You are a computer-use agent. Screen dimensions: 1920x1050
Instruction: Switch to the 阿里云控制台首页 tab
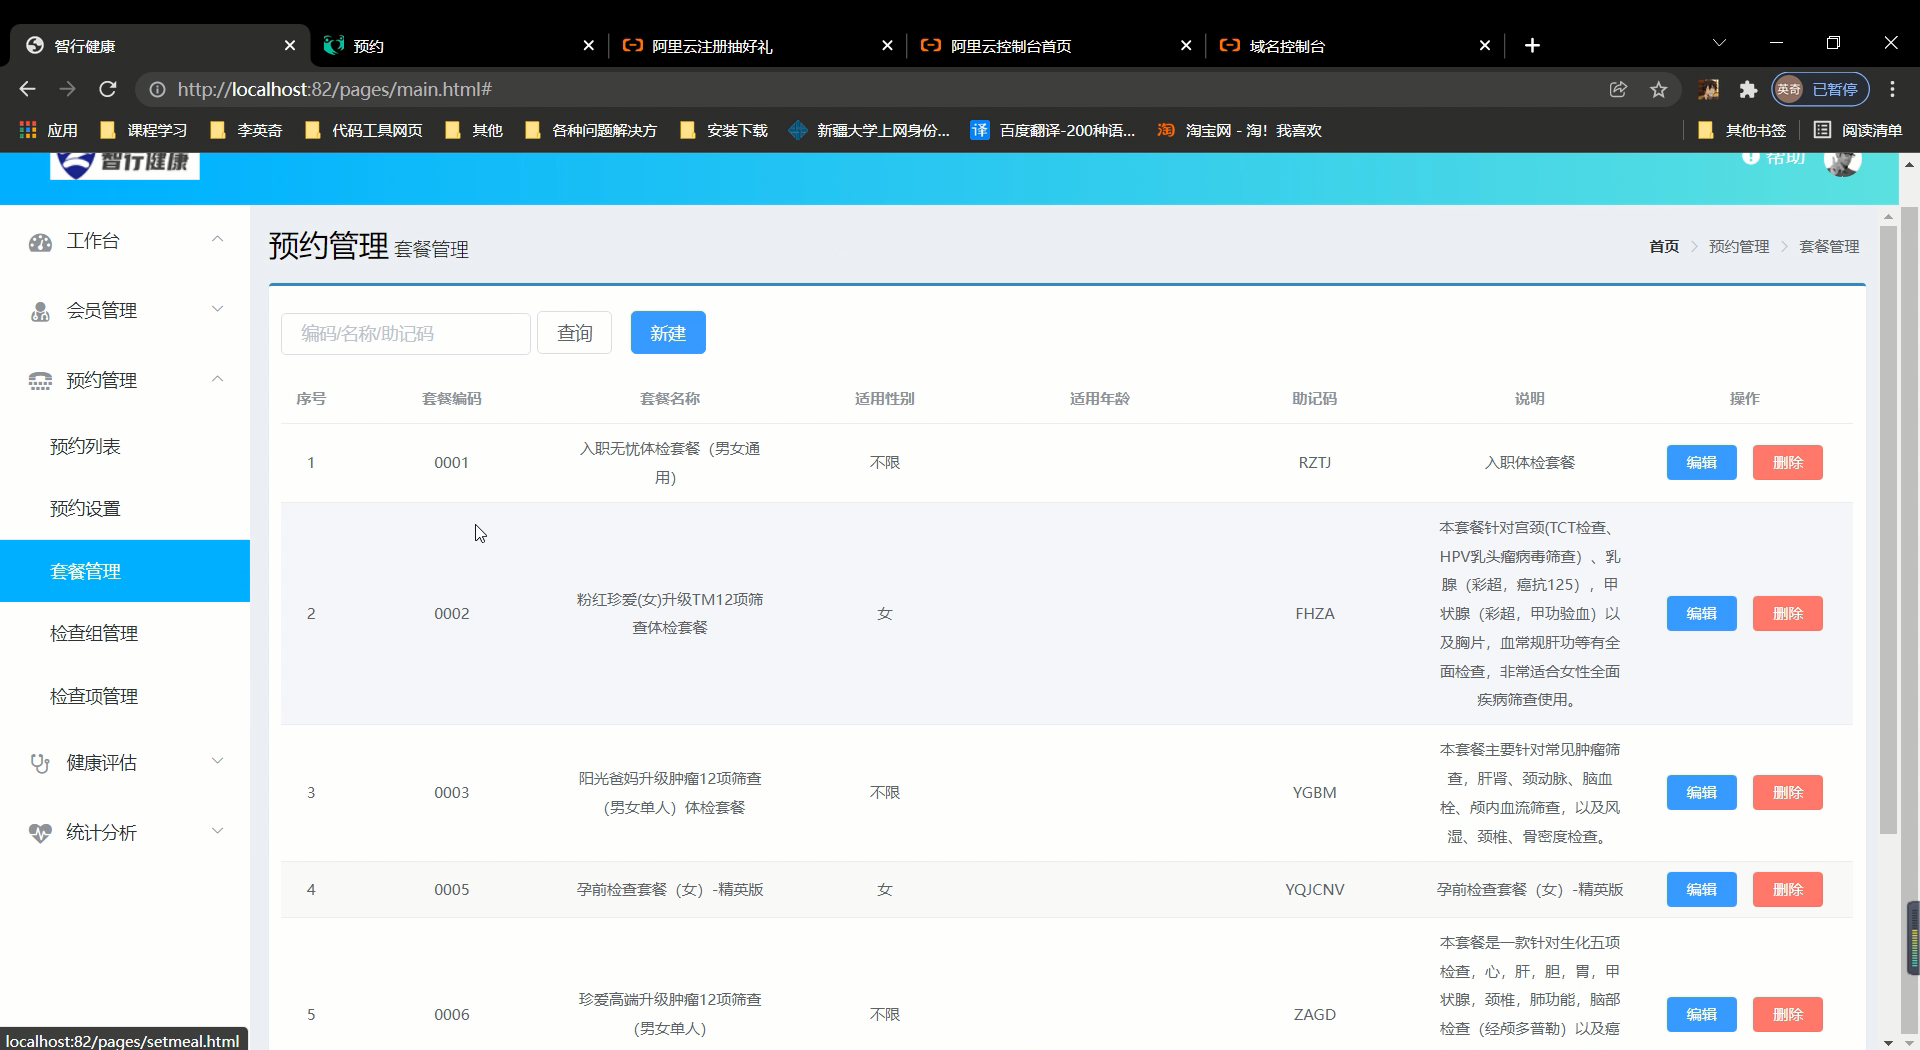pos(1056,45)
